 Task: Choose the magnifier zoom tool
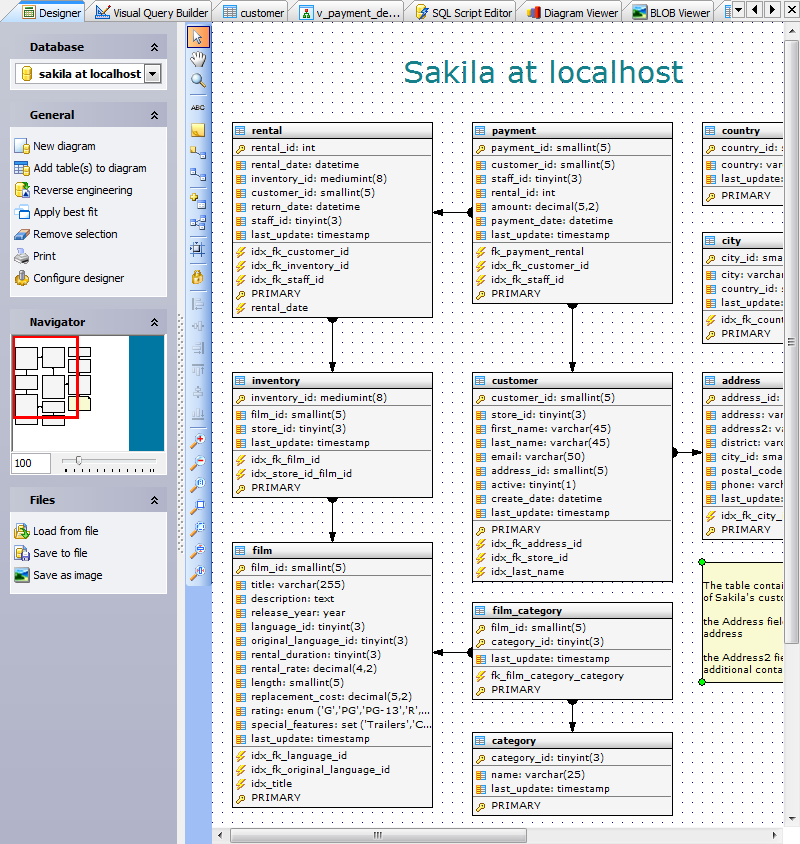point(198,80)
